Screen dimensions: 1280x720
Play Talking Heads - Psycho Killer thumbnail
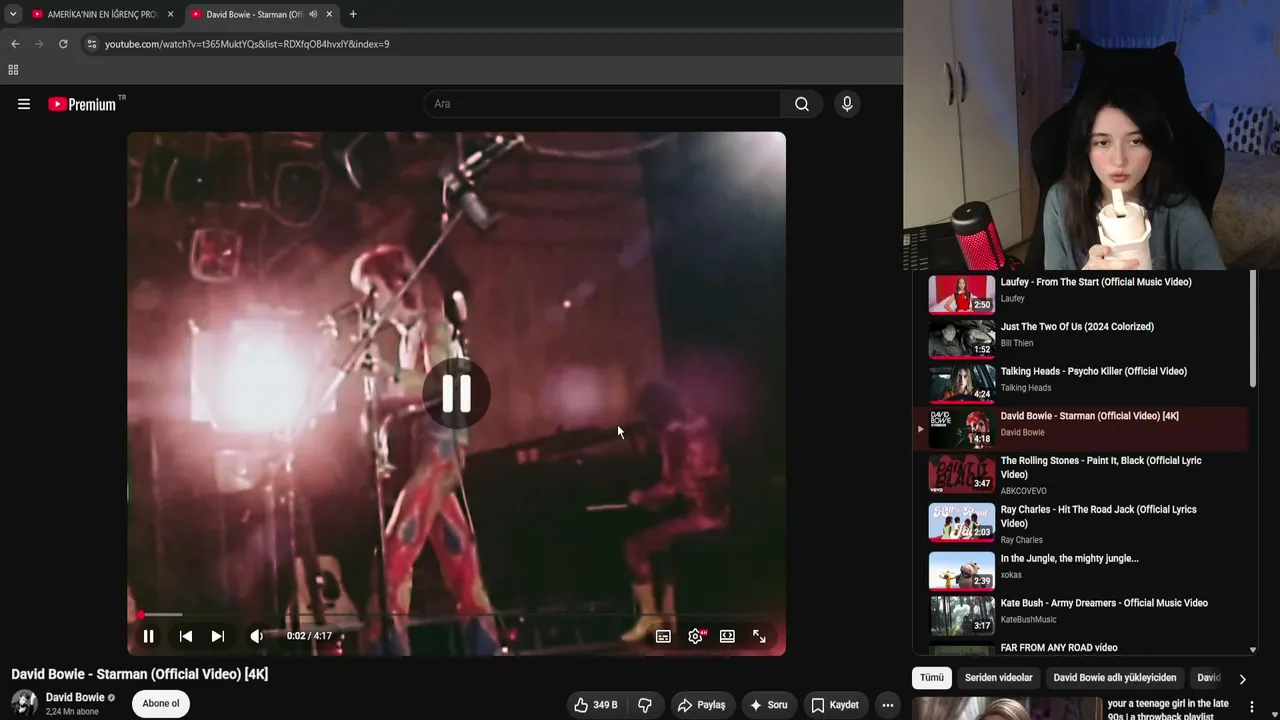962,384
